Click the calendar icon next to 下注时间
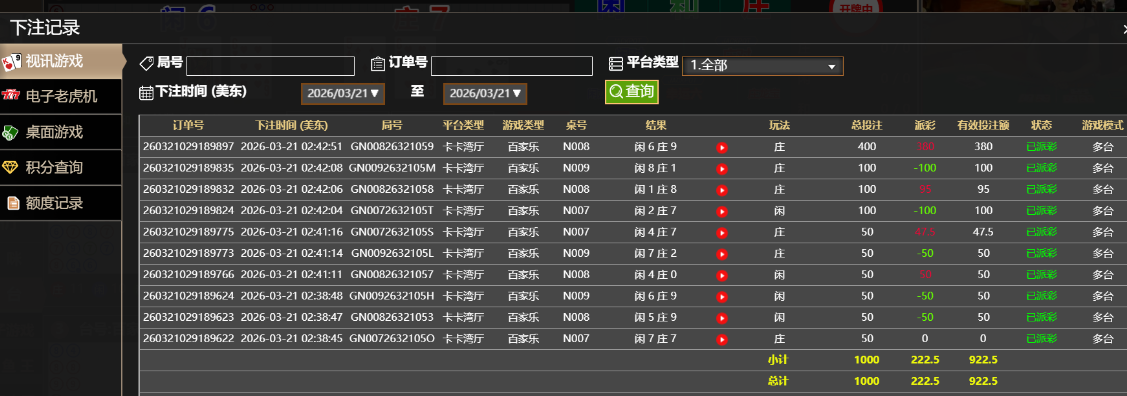1127x396 pixels. pyautogui.click(x=146, y=92)
